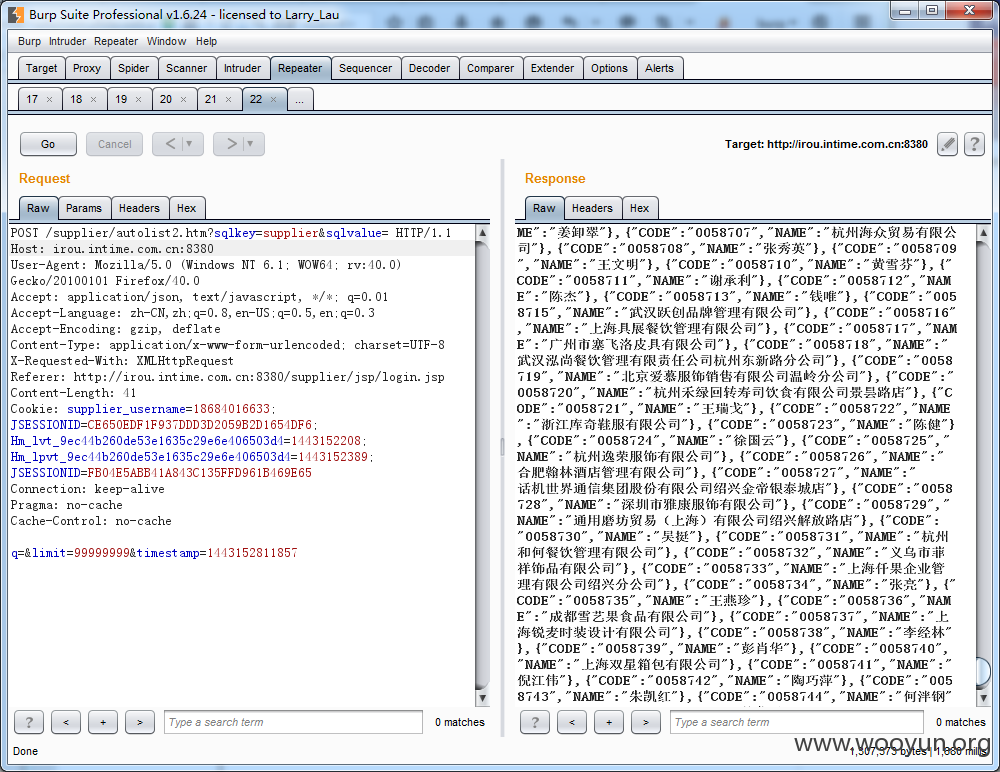Click request scrollbar up arrow

[x=483, y=233]
